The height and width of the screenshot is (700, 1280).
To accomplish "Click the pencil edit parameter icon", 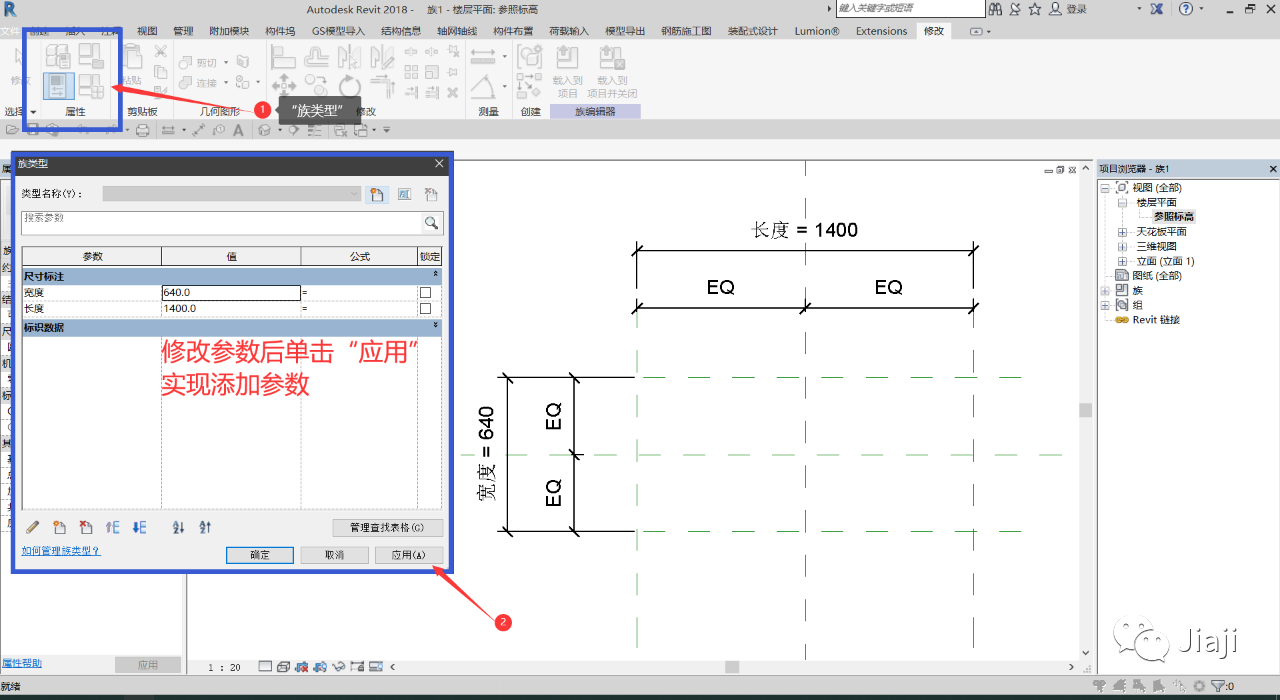I will [32, 527].
